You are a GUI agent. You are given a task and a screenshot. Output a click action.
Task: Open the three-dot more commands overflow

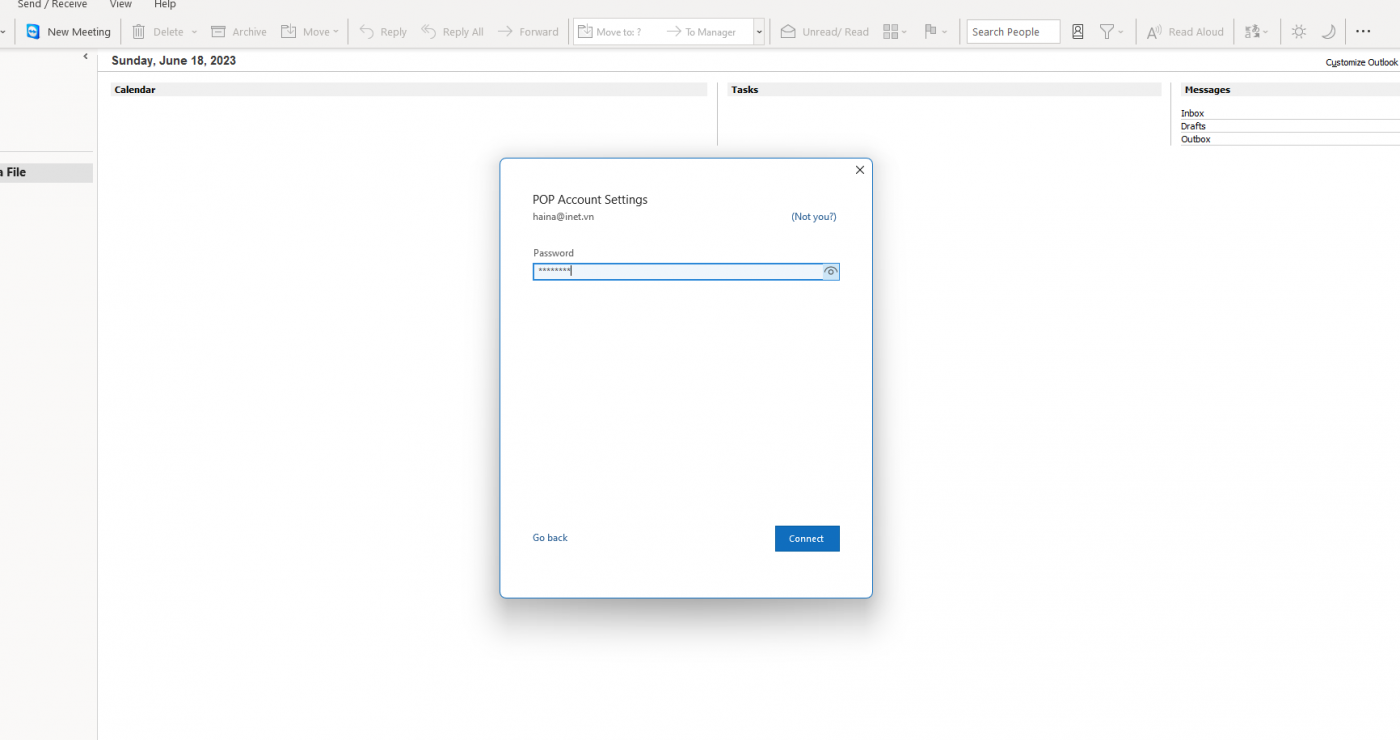1363,32
